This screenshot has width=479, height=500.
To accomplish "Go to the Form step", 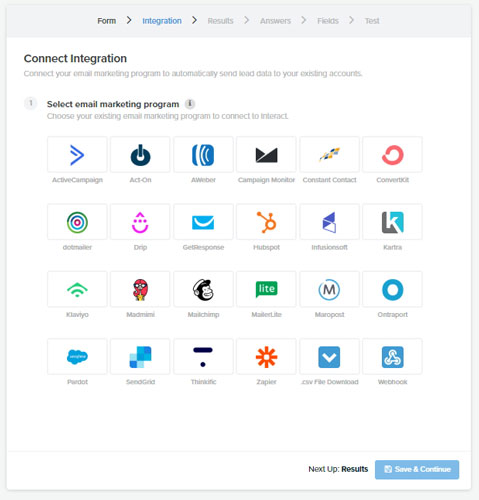I will tap(107, 21).
